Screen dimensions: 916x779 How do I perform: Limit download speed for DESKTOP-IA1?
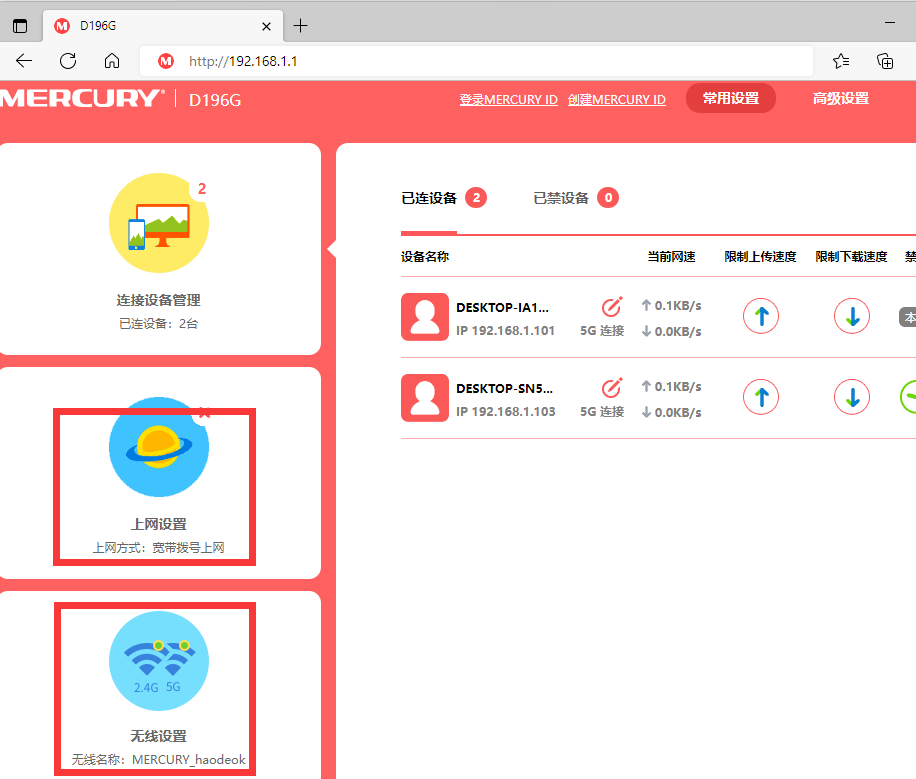(852, 316)
